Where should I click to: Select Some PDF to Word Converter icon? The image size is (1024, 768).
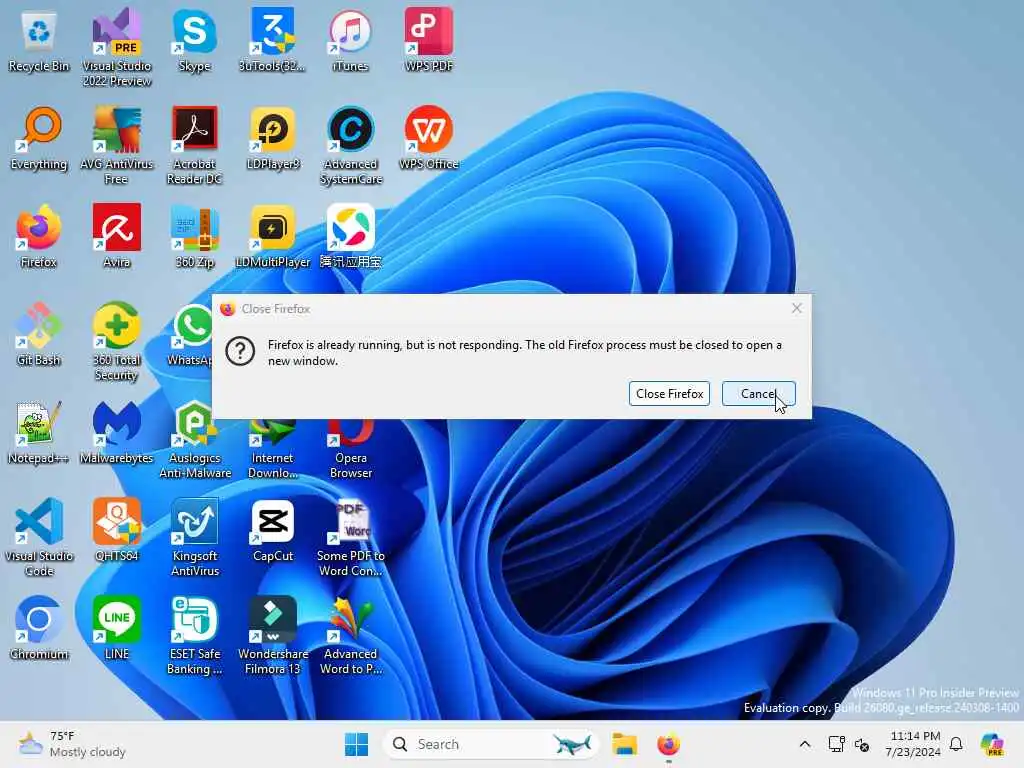tap(351, 538)
